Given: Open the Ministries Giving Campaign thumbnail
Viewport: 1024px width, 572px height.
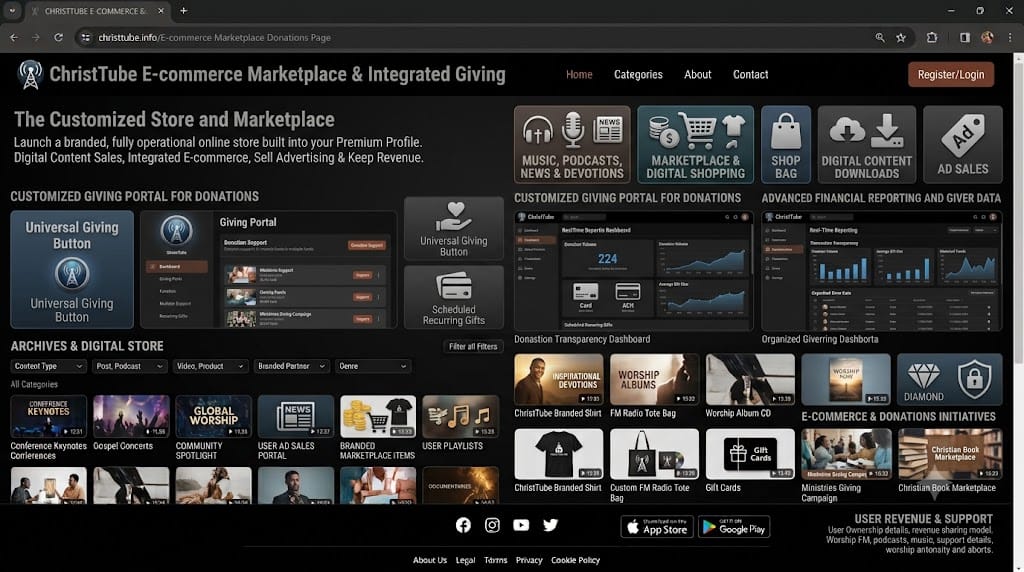Looking at the screenshot, I should tap(846, 454).
